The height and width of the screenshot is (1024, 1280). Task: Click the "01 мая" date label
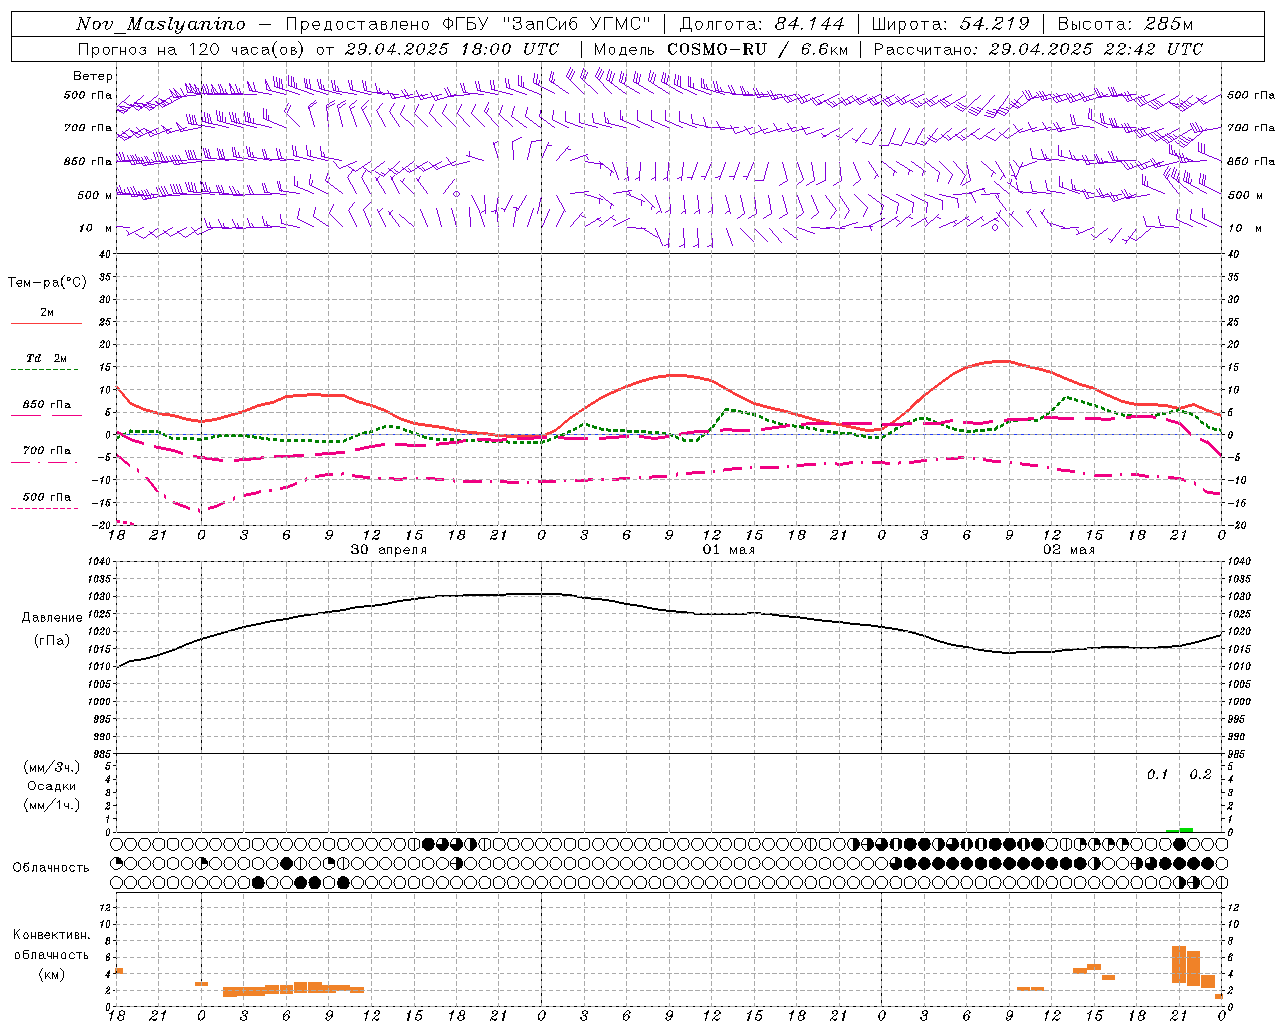729,549
